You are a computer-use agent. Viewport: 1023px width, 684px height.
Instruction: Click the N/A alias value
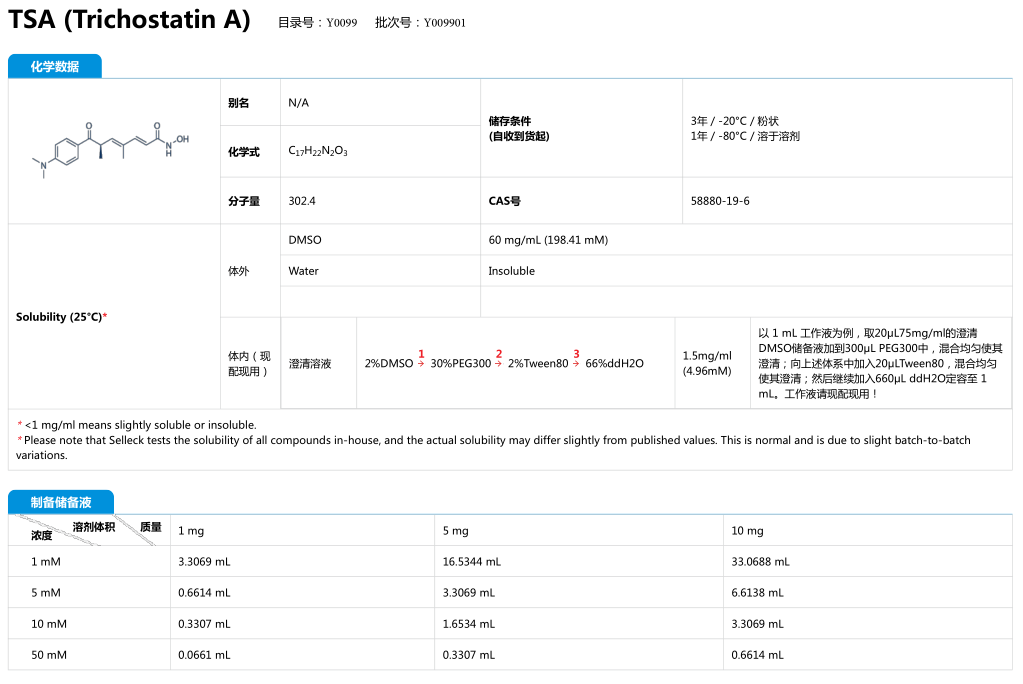[299, 103]
